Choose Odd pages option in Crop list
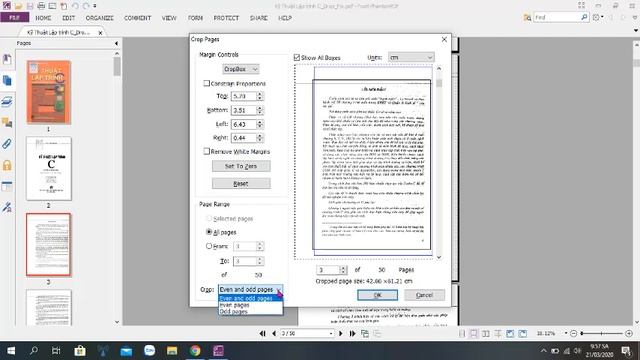This screenshot has width=640, height=360. (x=250, y=311)
